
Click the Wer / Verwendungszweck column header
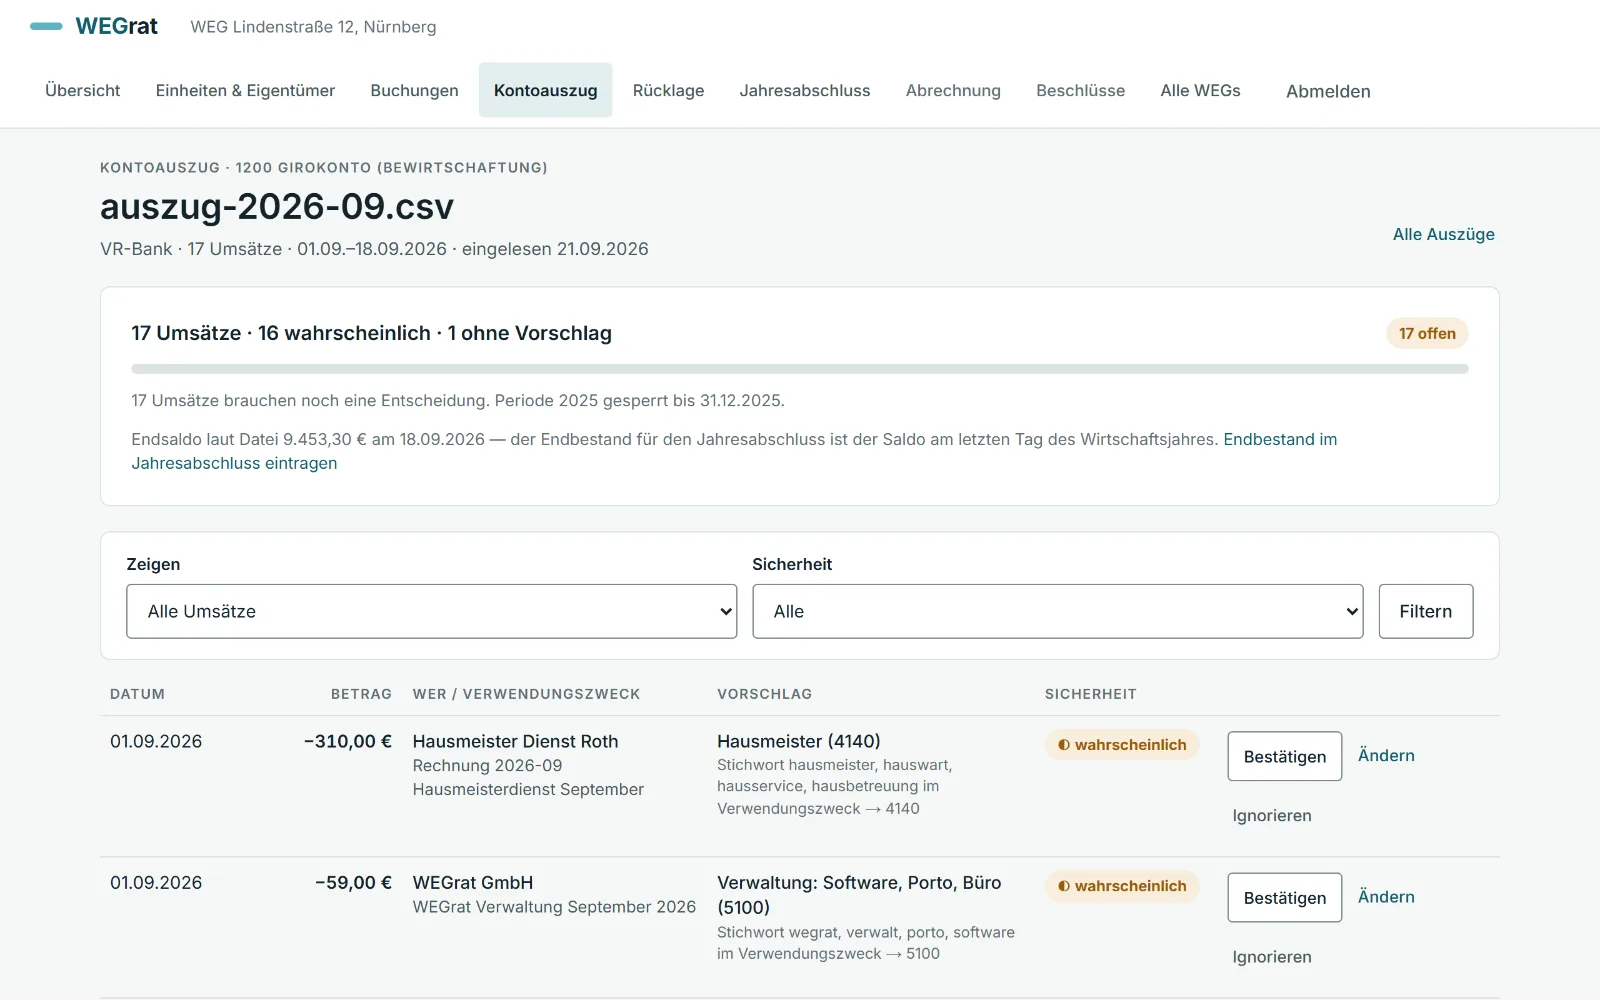(526, 694)
